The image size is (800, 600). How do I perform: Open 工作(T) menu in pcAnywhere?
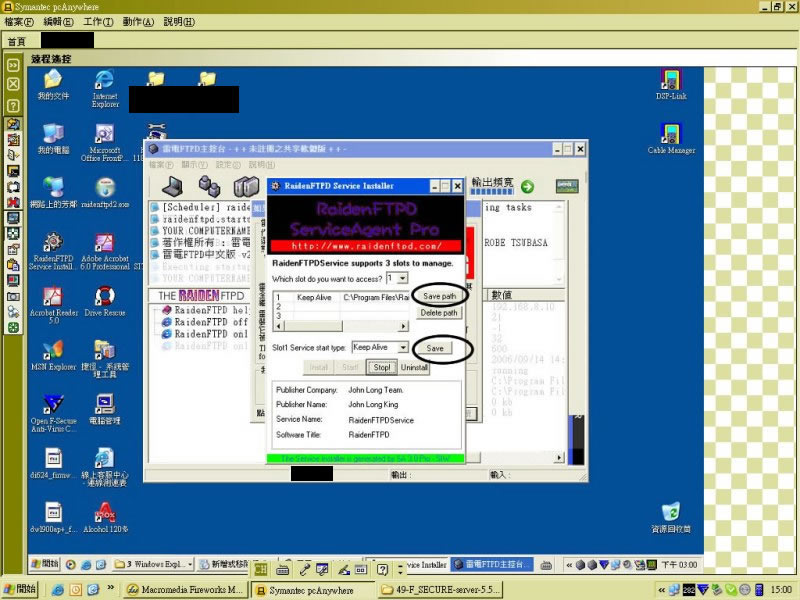point(98,21)
